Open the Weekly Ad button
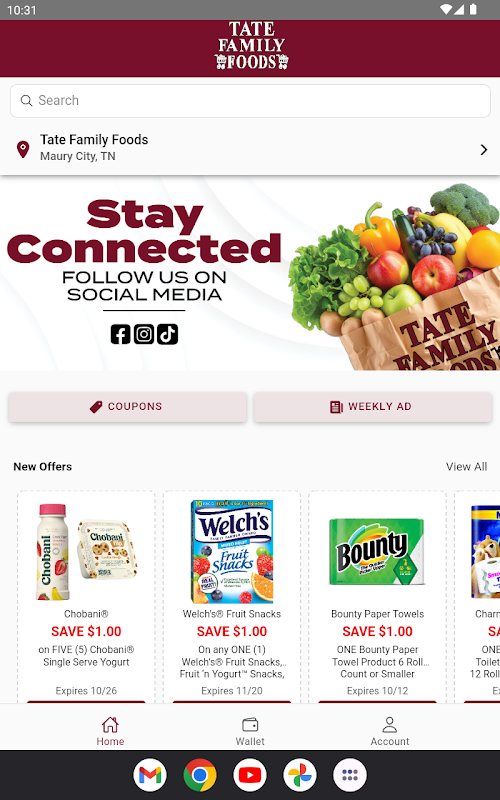Image resolution: width=500 pixels, height=800 pixels. 372,407
